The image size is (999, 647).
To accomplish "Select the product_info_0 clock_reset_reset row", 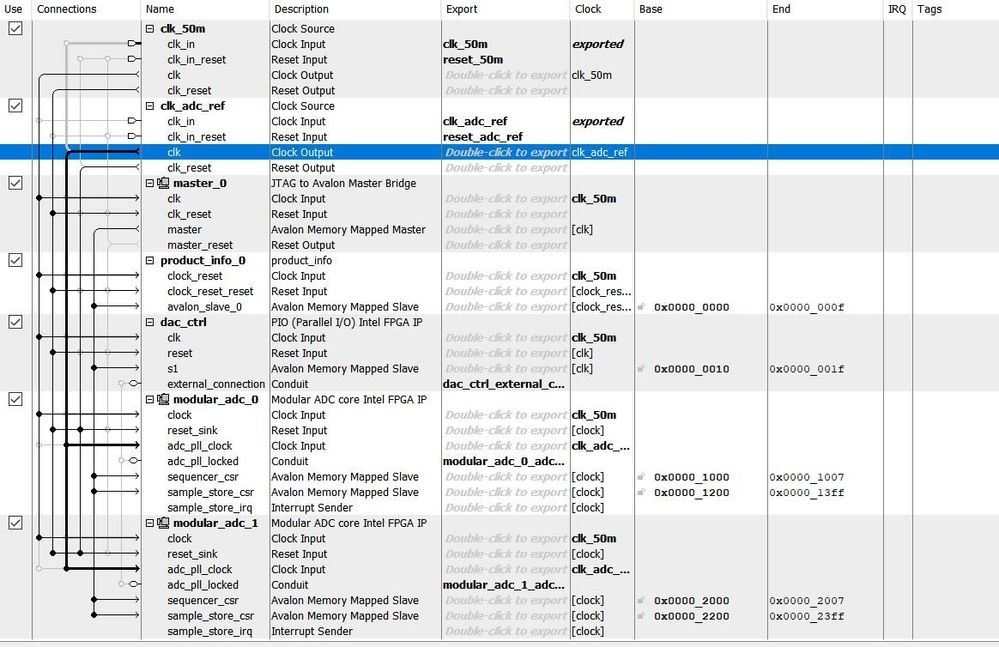I will tap(500, 291).
